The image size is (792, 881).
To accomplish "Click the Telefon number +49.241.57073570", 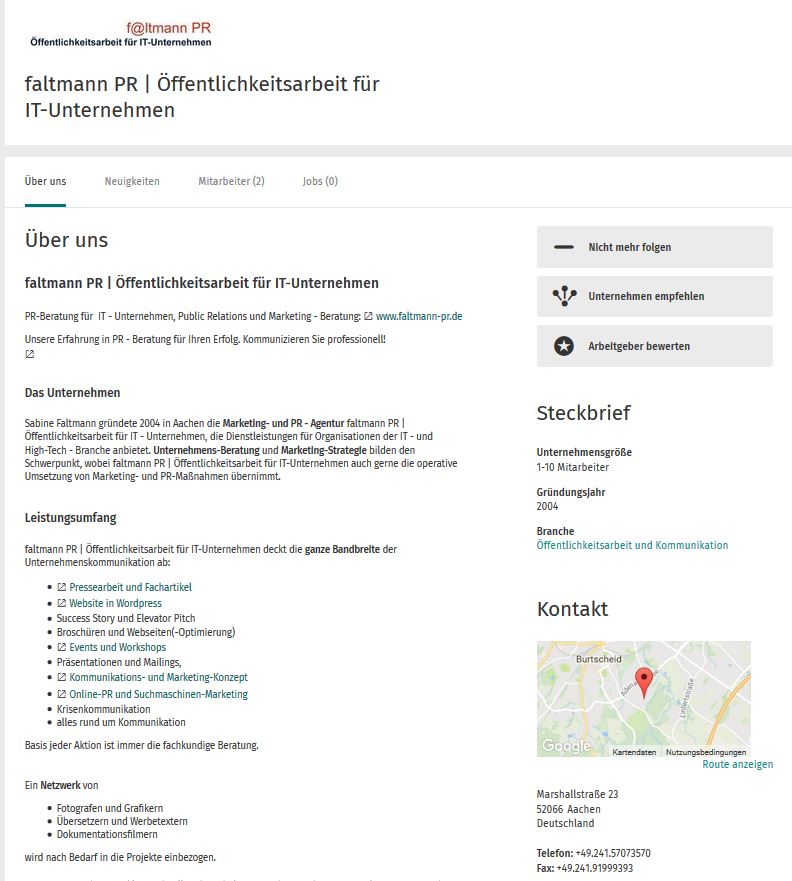I will pos(613,853).
